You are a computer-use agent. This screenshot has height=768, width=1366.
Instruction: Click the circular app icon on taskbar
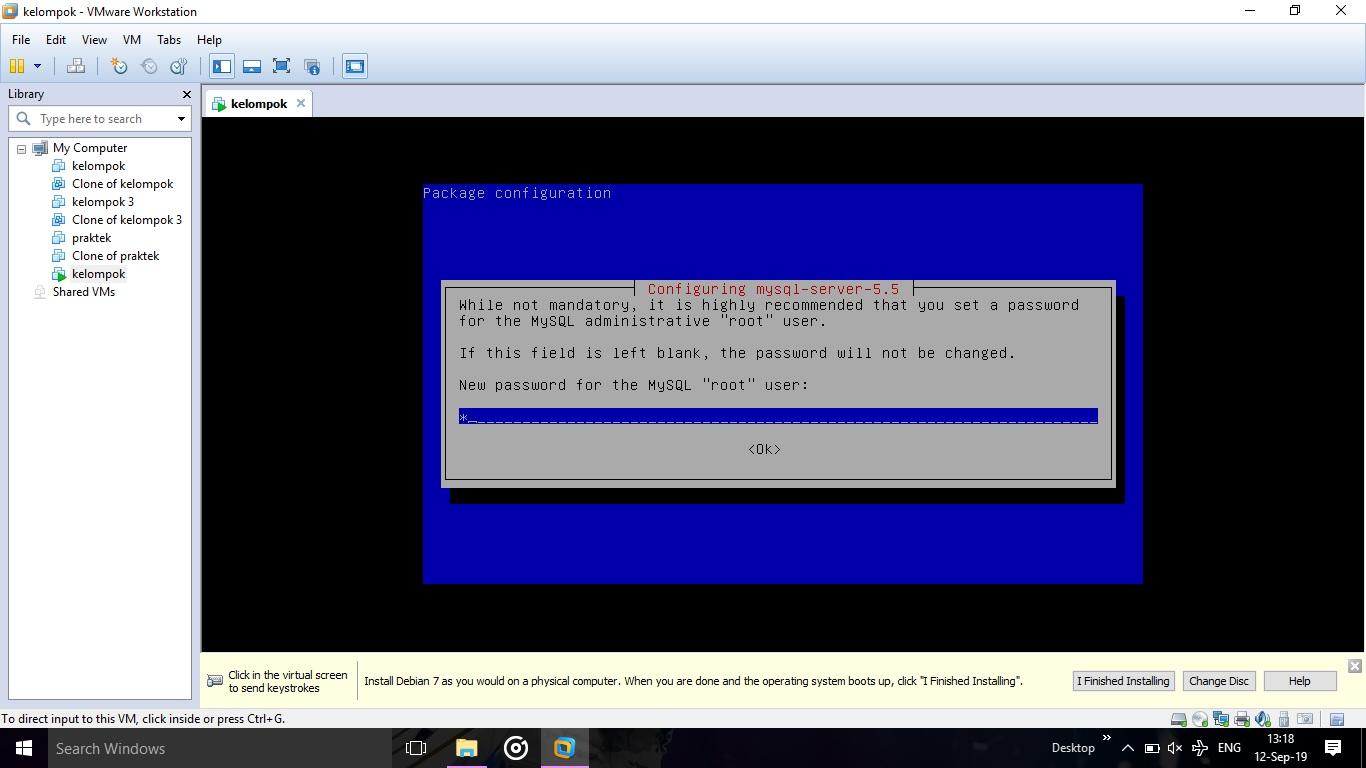(x=516, y=748)
